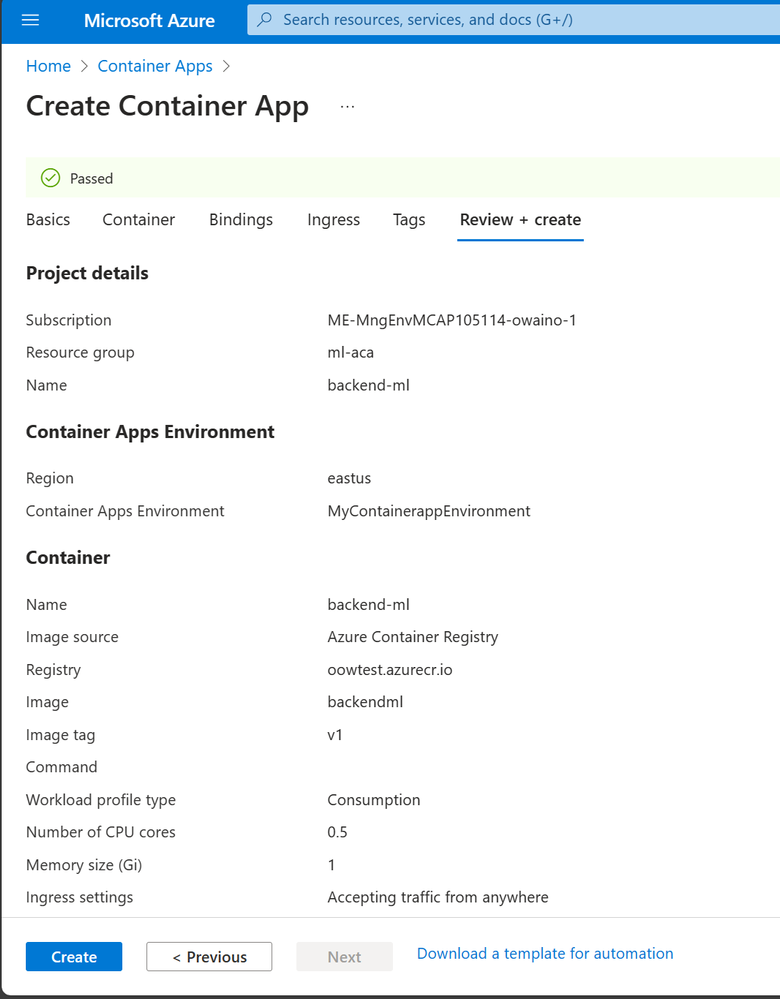This screenshot has height=999, width=780.
Task: Go to the Ingress tab
Action: [x=334, y=220]
